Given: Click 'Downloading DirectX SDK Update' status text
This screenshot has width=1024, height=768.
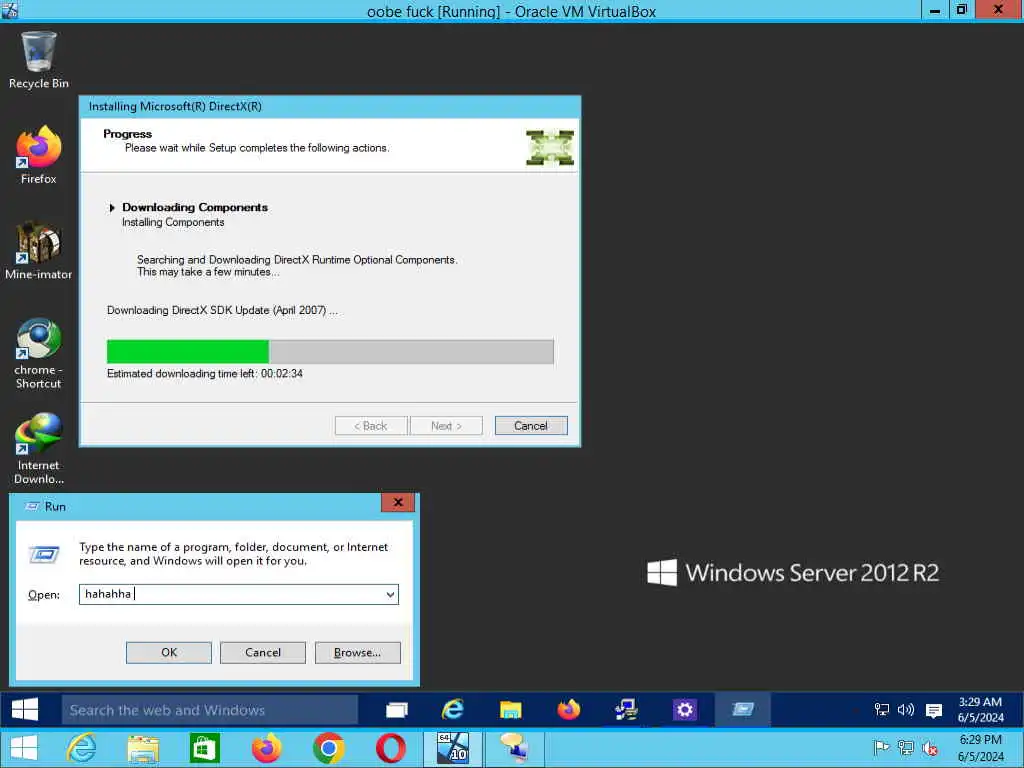Looking at the screenshot, I should click(222, 310).
